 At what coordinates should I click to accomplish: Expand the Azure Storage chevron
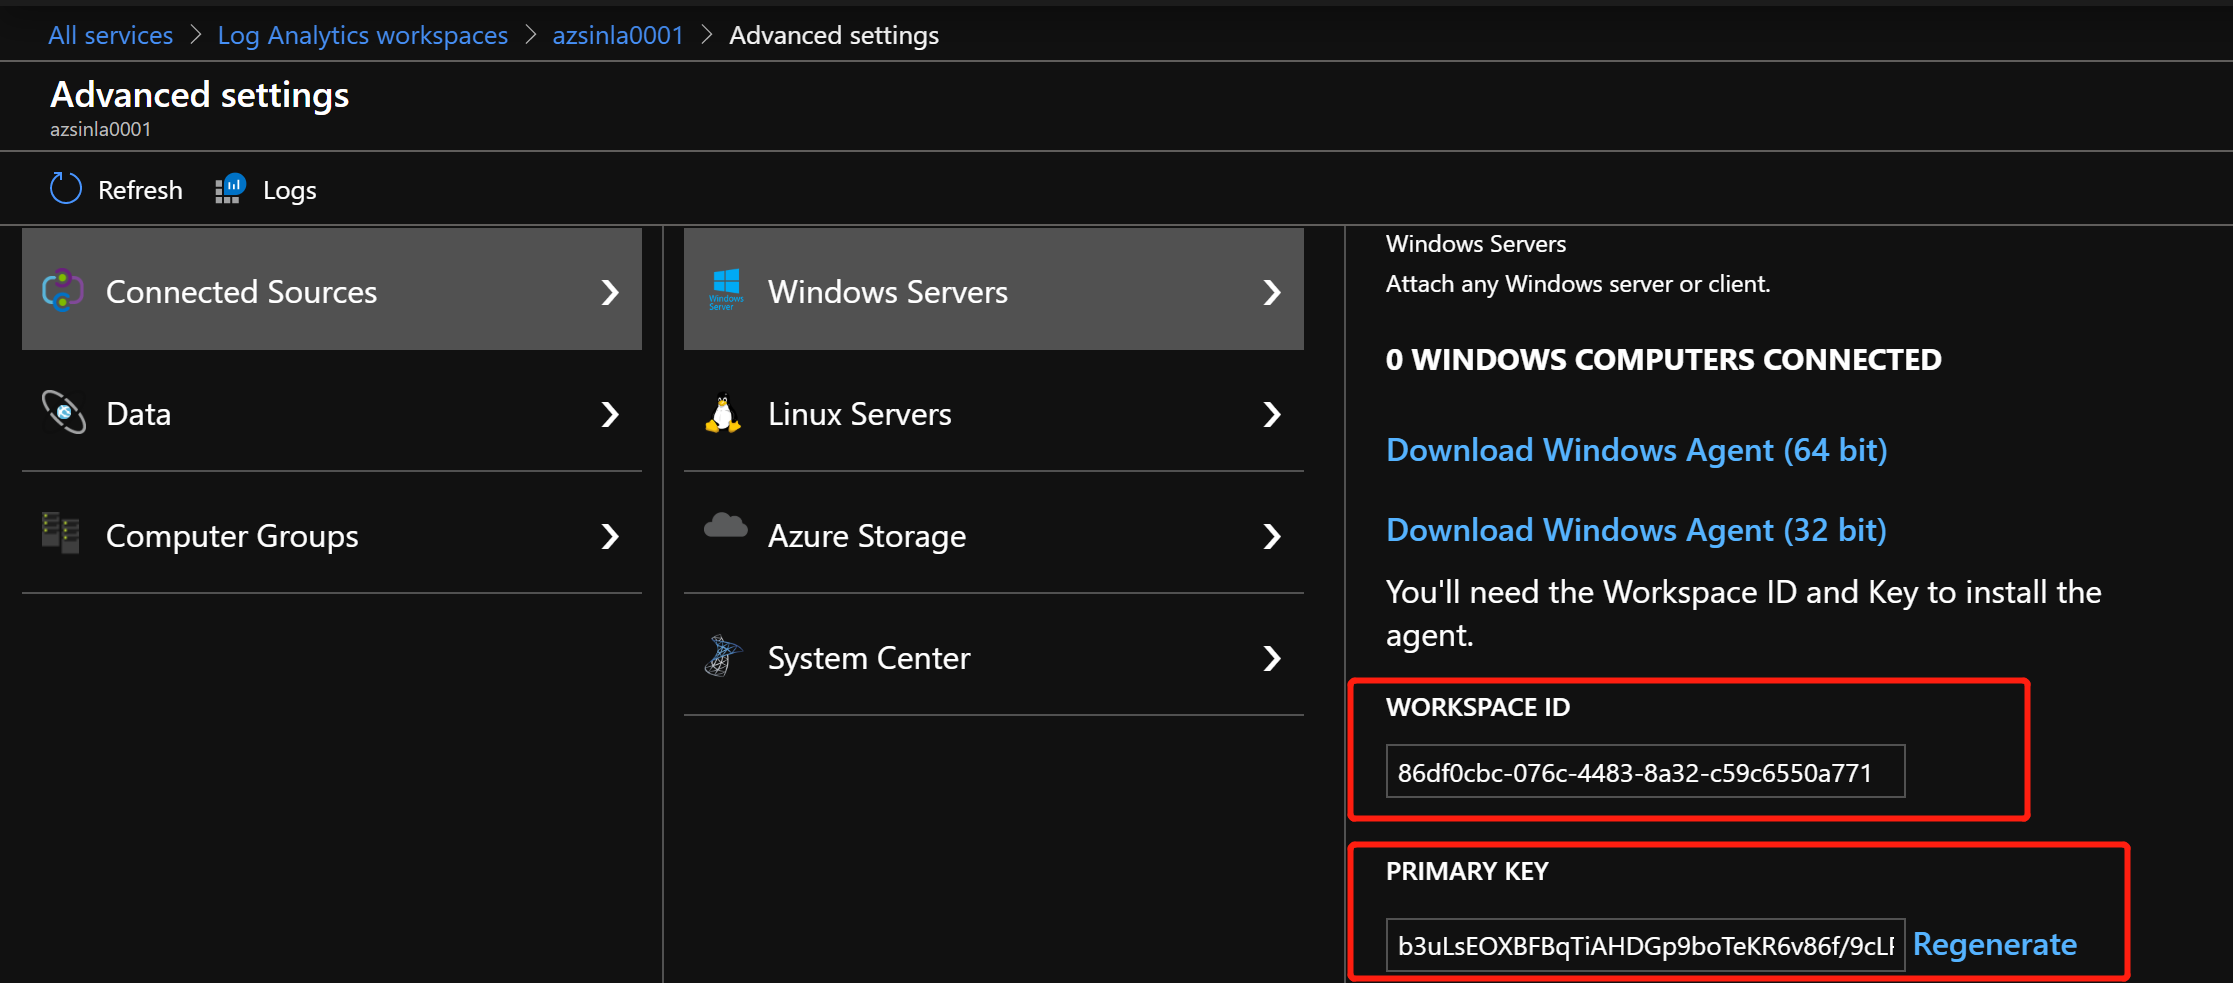(1272, 536)
